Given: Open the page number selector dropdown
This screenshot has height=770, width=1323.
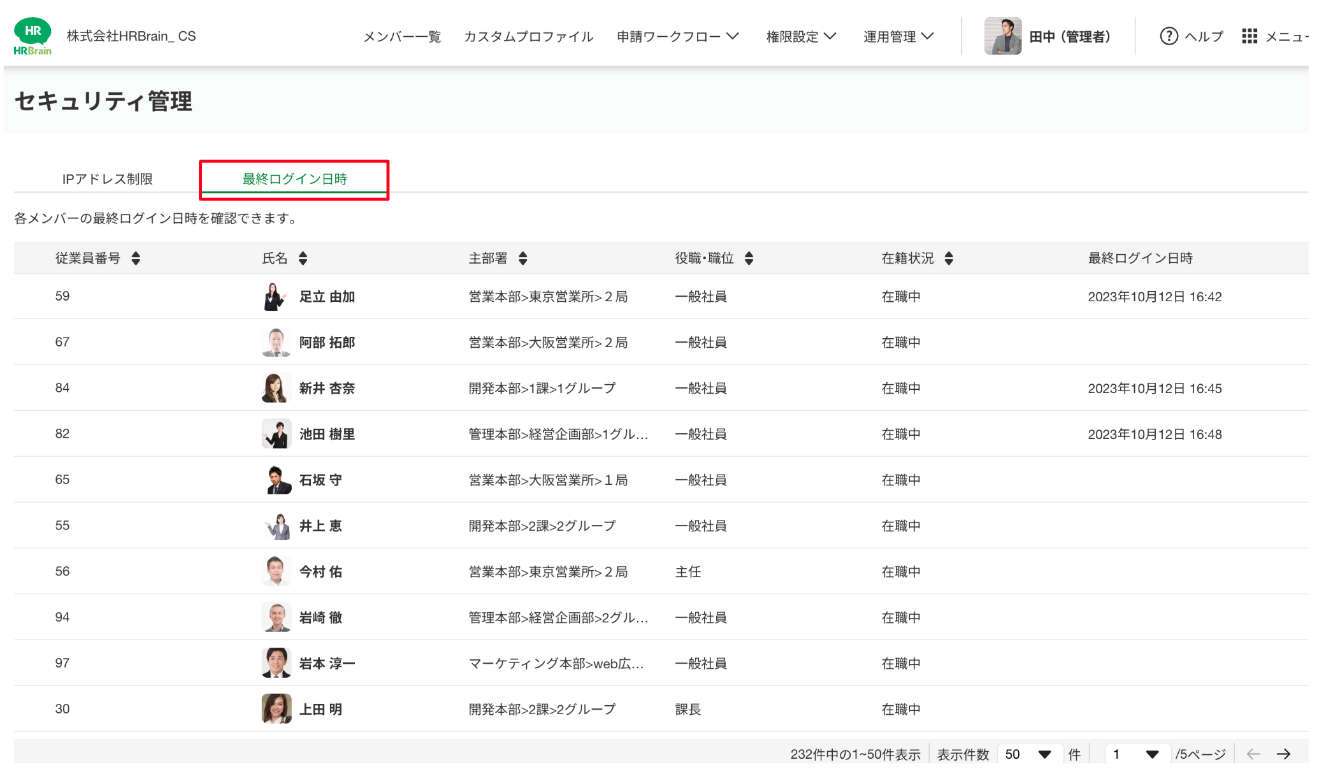Looking at the screenshot, I should (x=1137, y=754).
